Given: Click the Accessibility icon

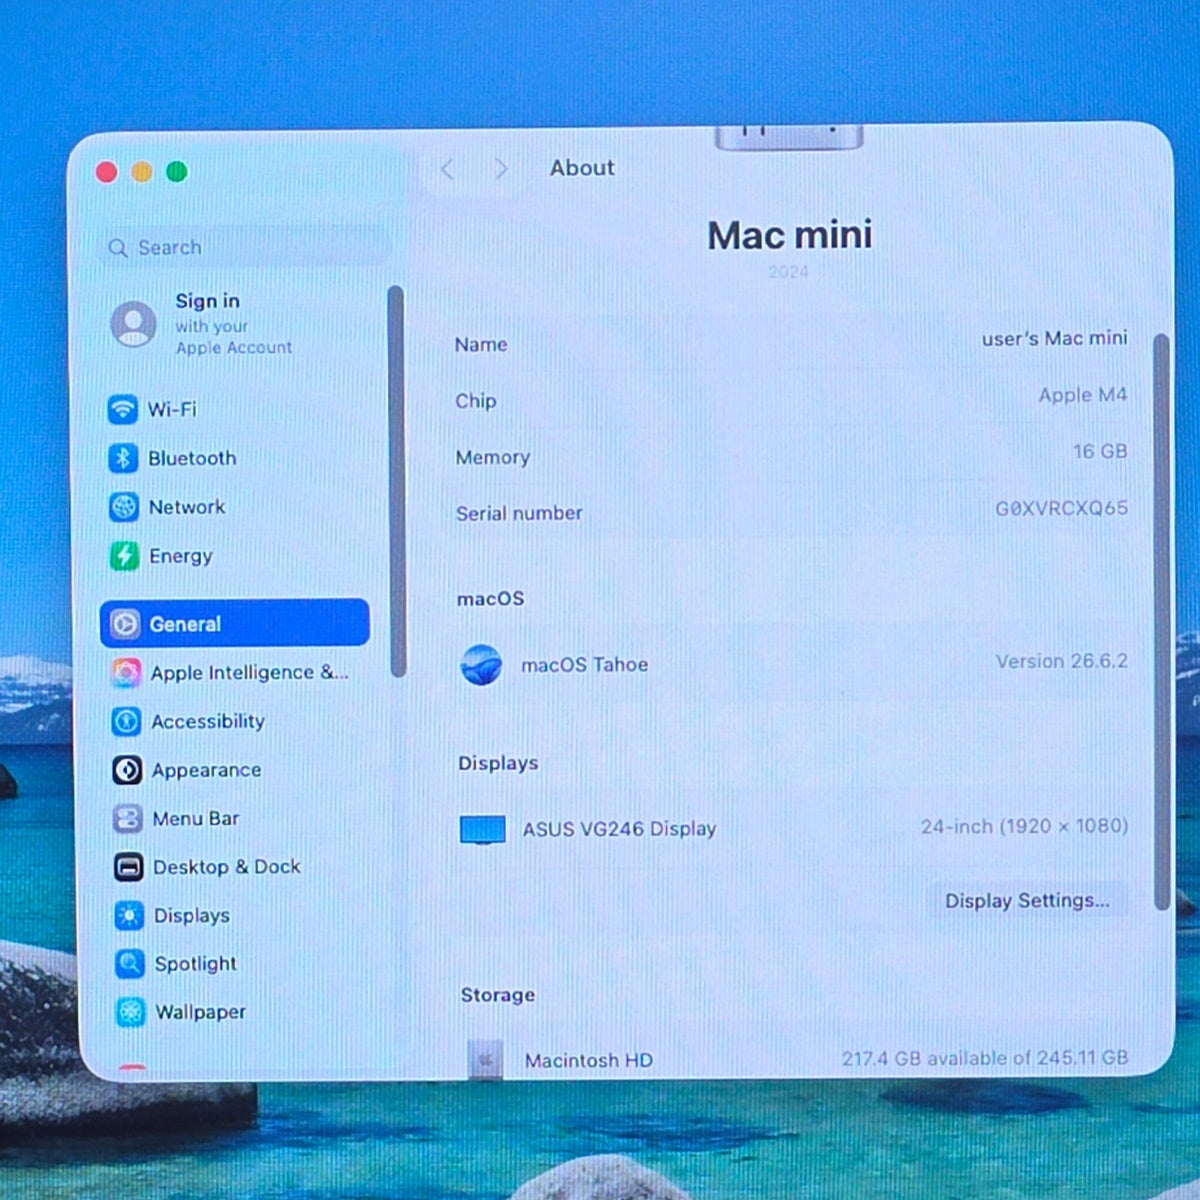Looking at the screenshot, I should [126, 721].
